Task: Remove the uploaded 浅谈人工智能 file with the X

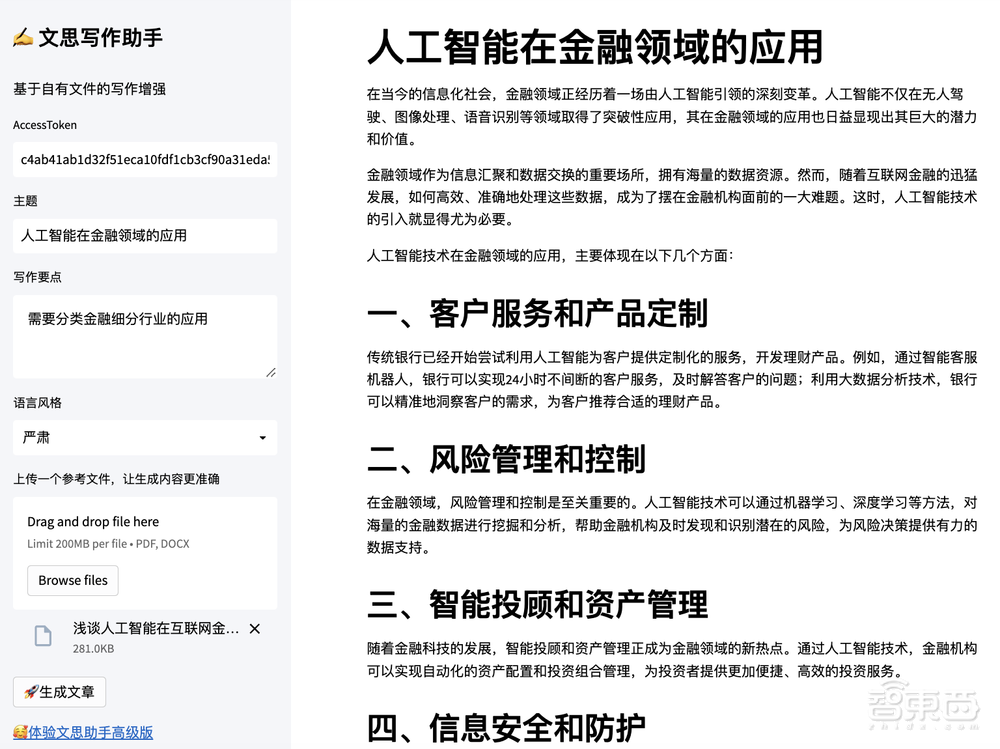Action: [x=254, y=629]
